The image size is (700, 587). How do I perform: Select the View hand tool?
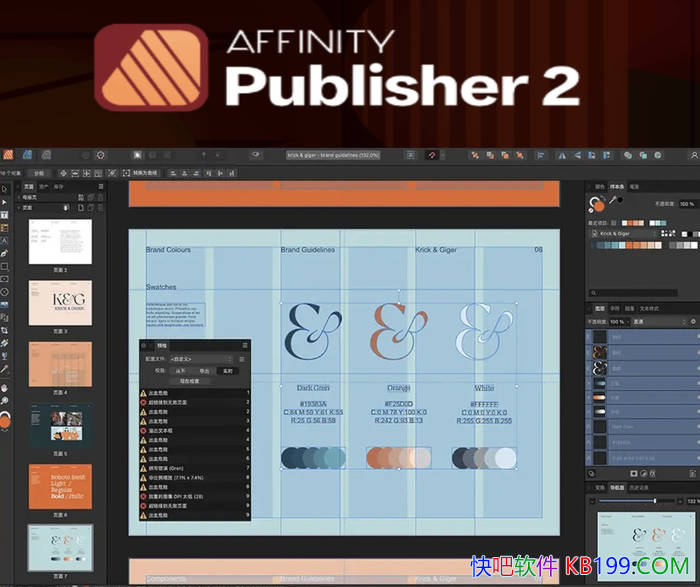point(4,387)
